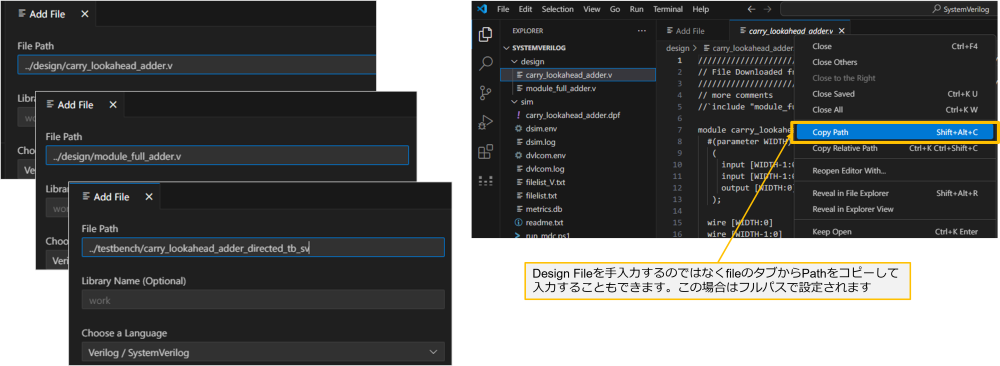Viewport: 1000px width, 366px height.
Task: Open the Run and Debug view icon
Action: 486,122
